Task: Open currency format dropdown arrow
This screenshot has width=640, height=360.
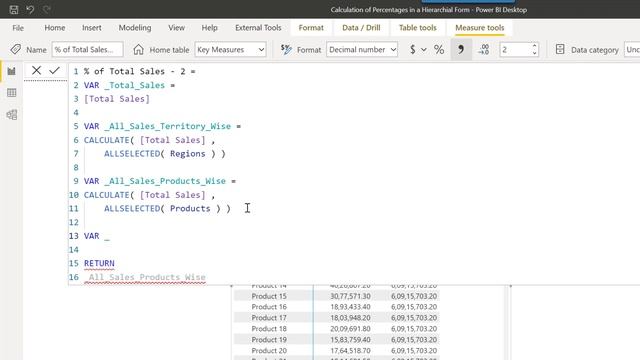Action: (424, 50)
